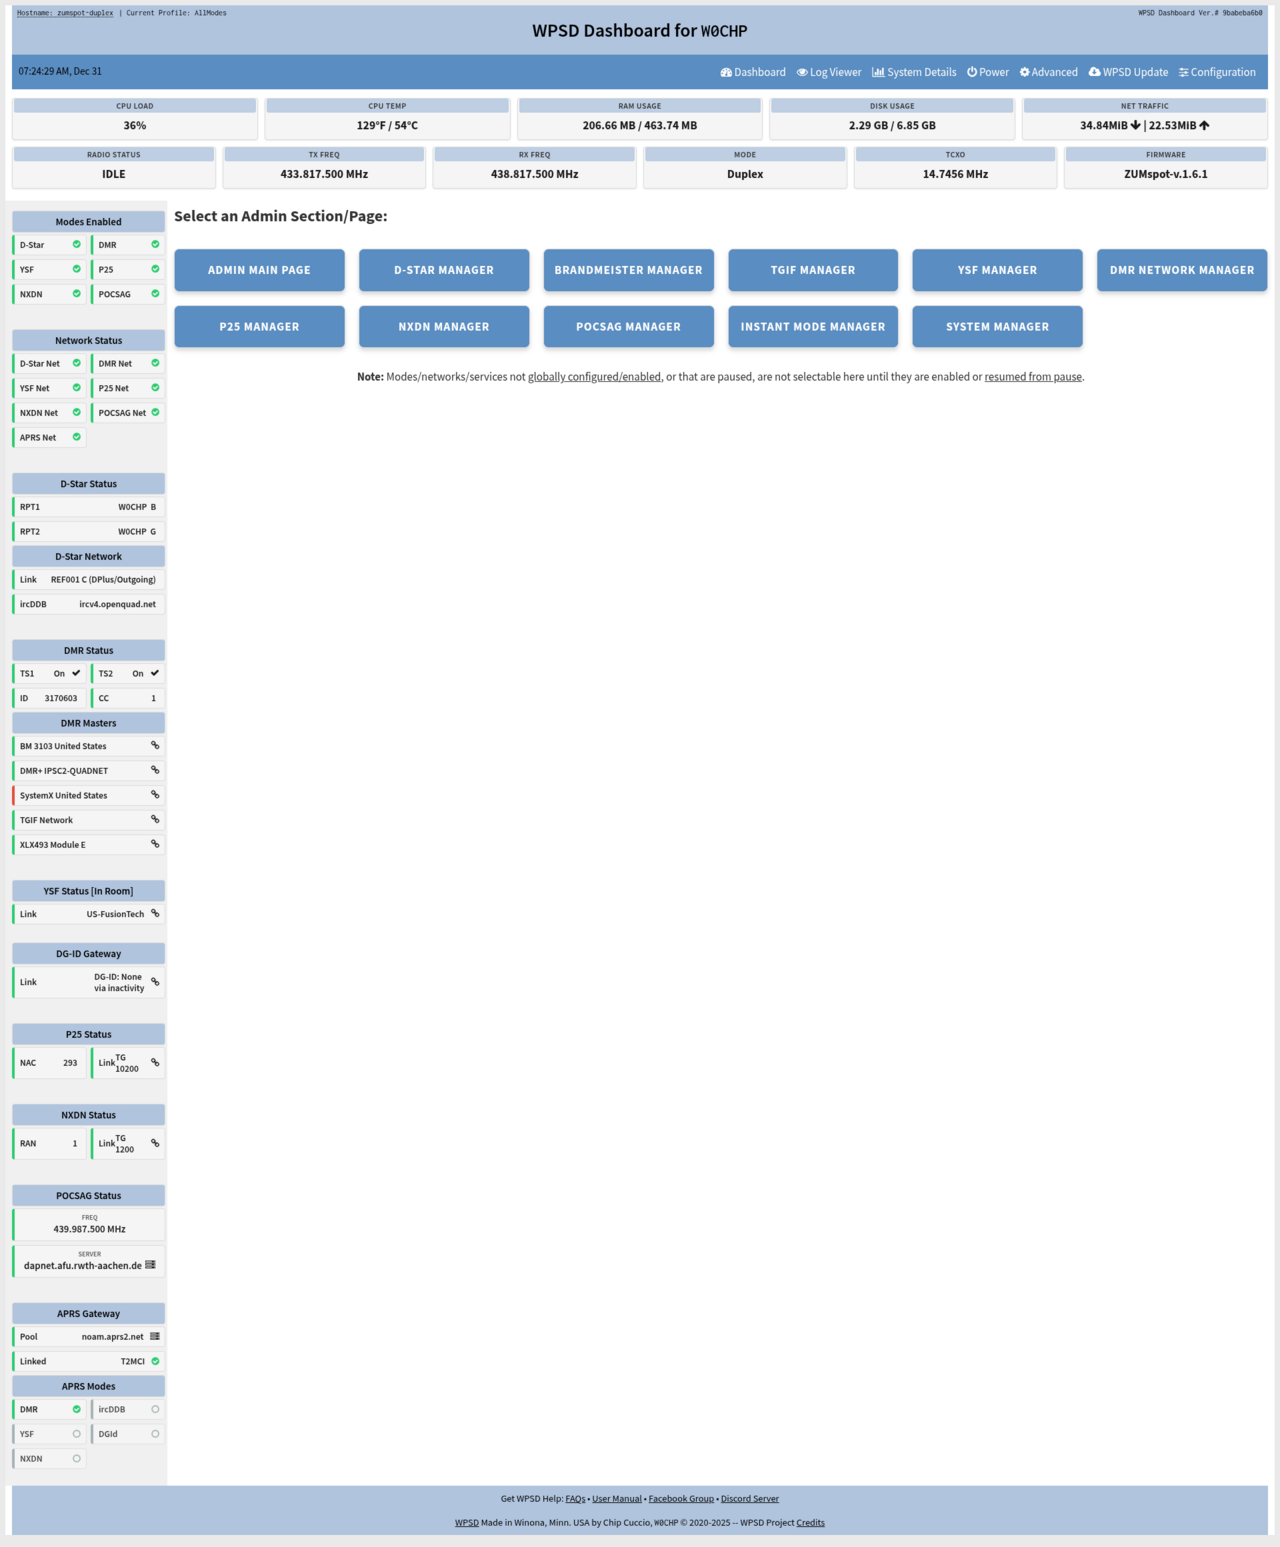Click the empty circle beside APRS ircDDB mode
This screenshot has height=1547, width=1280.
(155, 1410)
